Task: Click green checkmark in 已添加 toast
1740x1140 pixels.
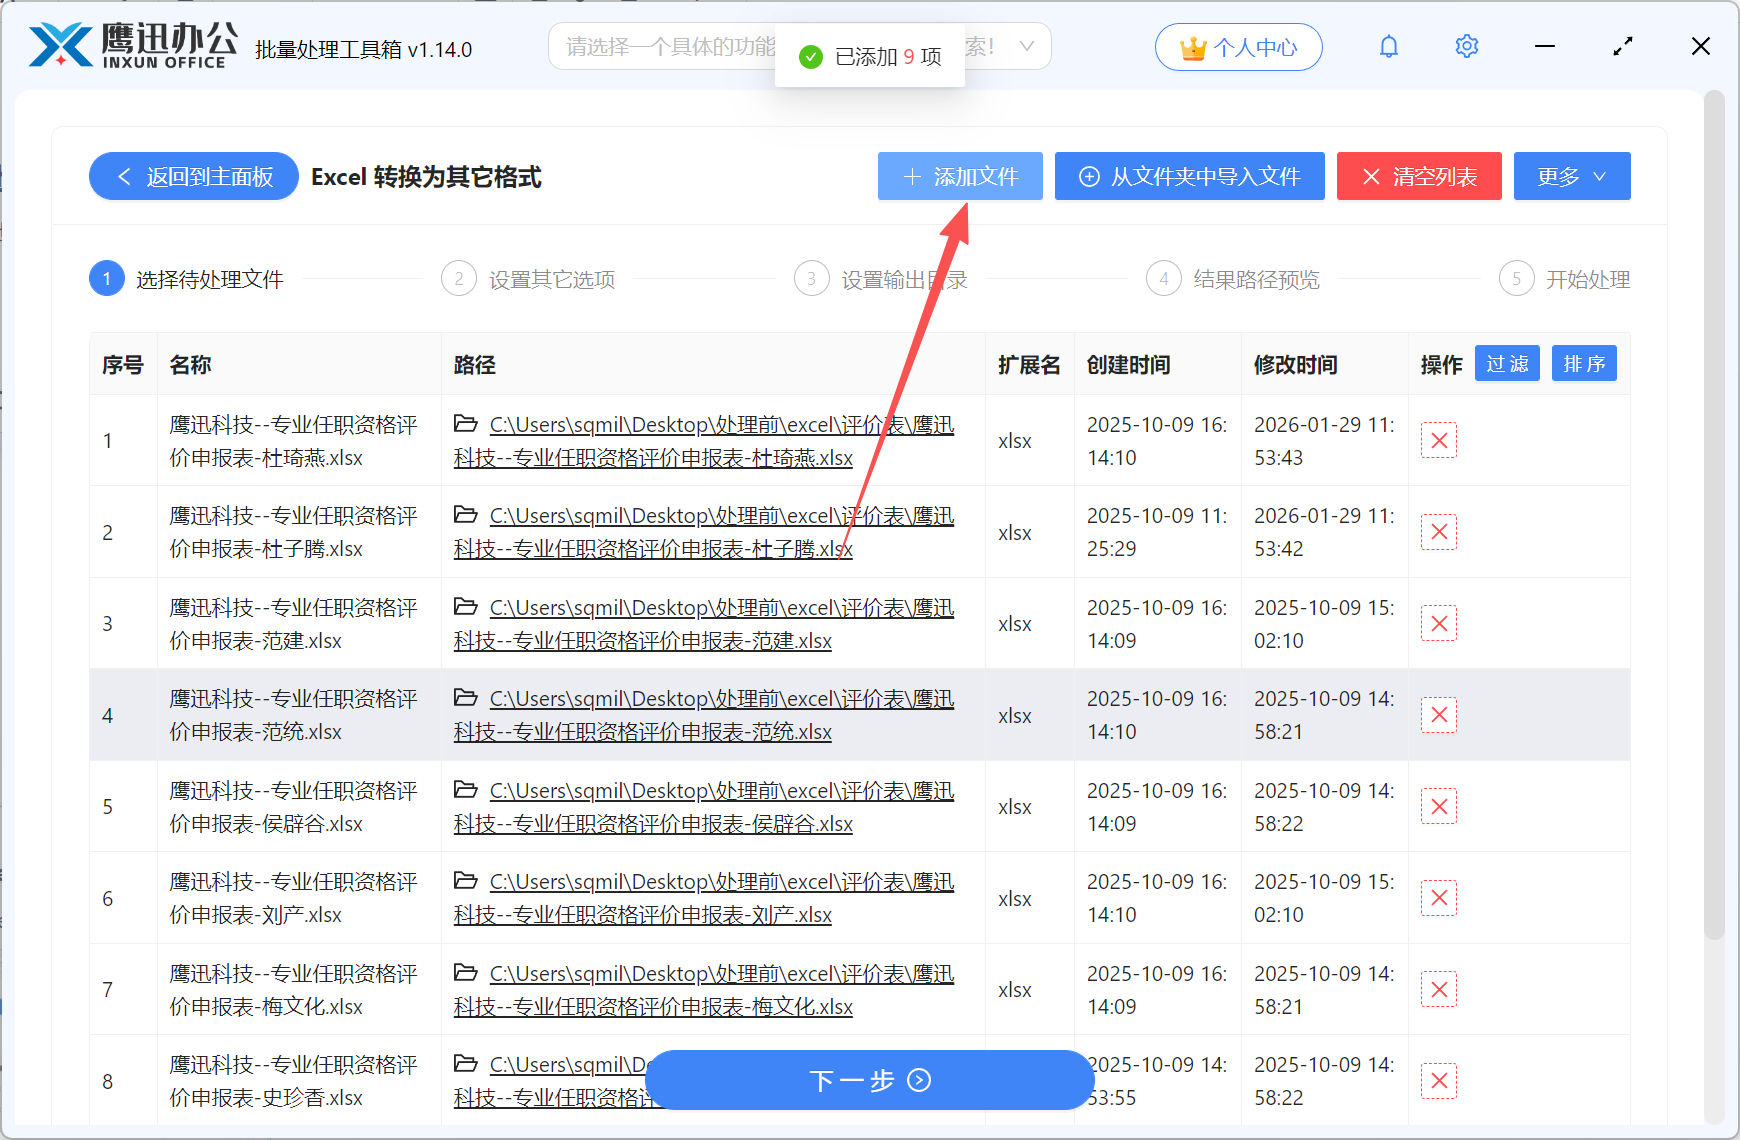Action: (x=809, y=57)
